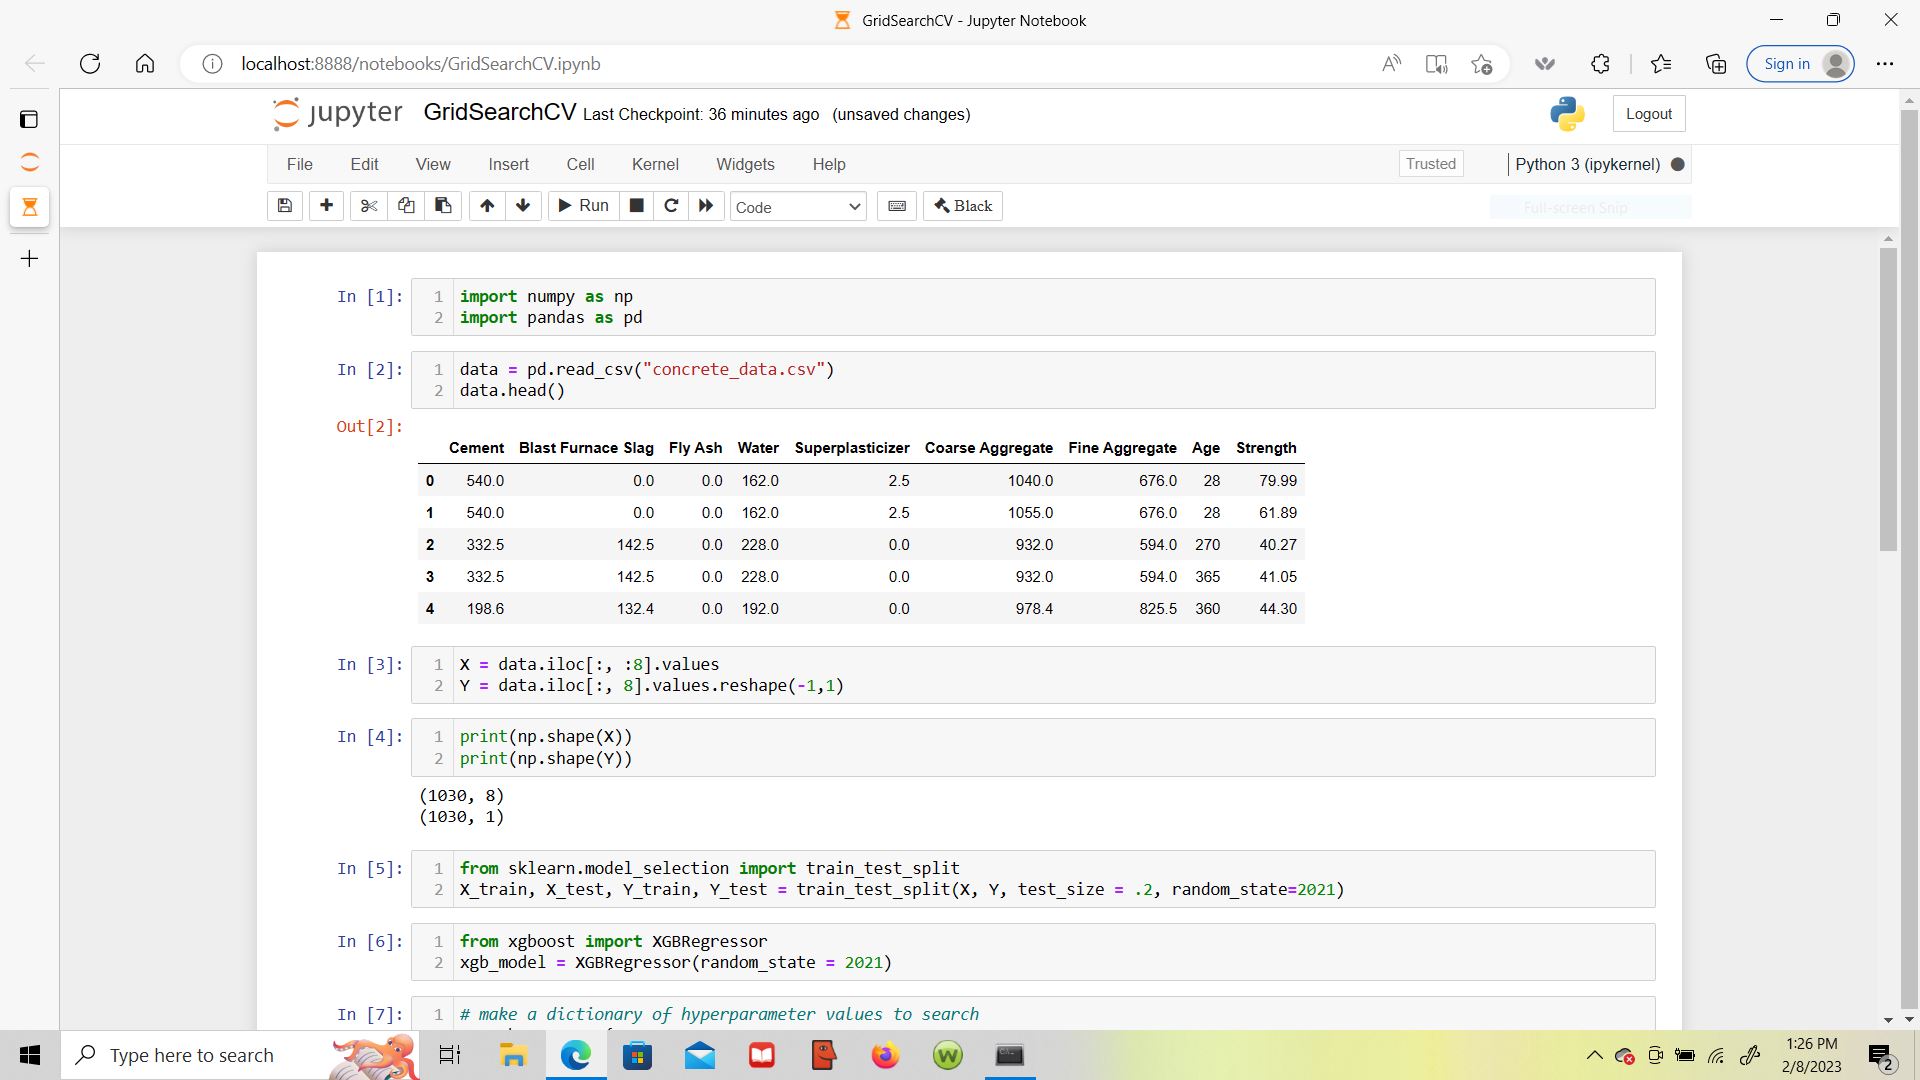This screenshot has height=1080, width=1920.
Task: Save notebook with floppy disk icon
Action: pos(285,206)
